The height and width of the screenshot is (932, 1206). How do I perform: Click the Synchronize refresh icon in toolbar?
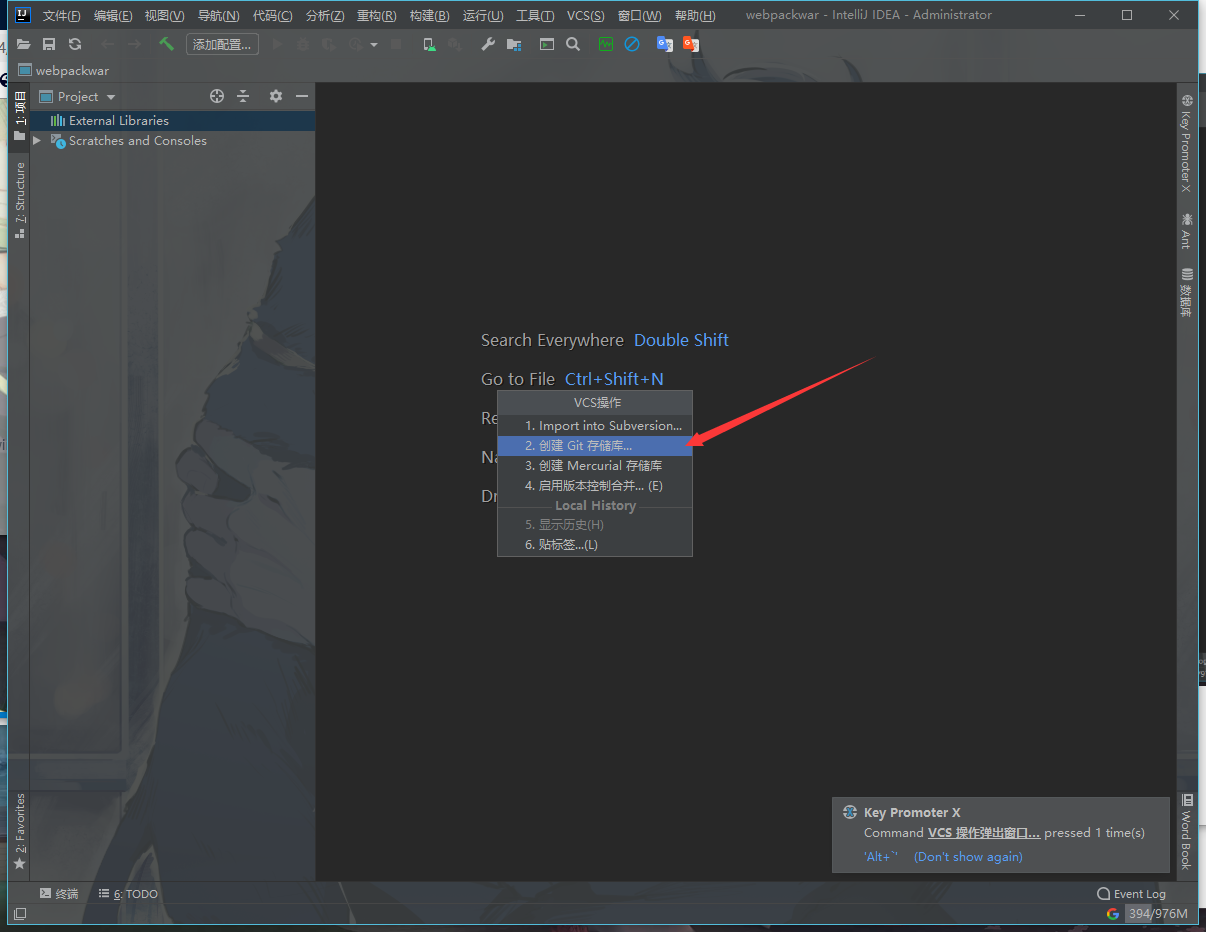[75, 44]
